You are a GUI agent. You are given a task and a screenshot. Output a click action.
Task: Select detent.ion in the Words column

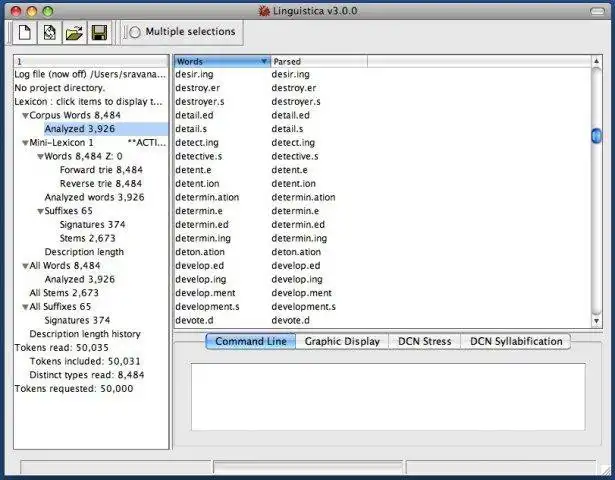pos(197,184)
